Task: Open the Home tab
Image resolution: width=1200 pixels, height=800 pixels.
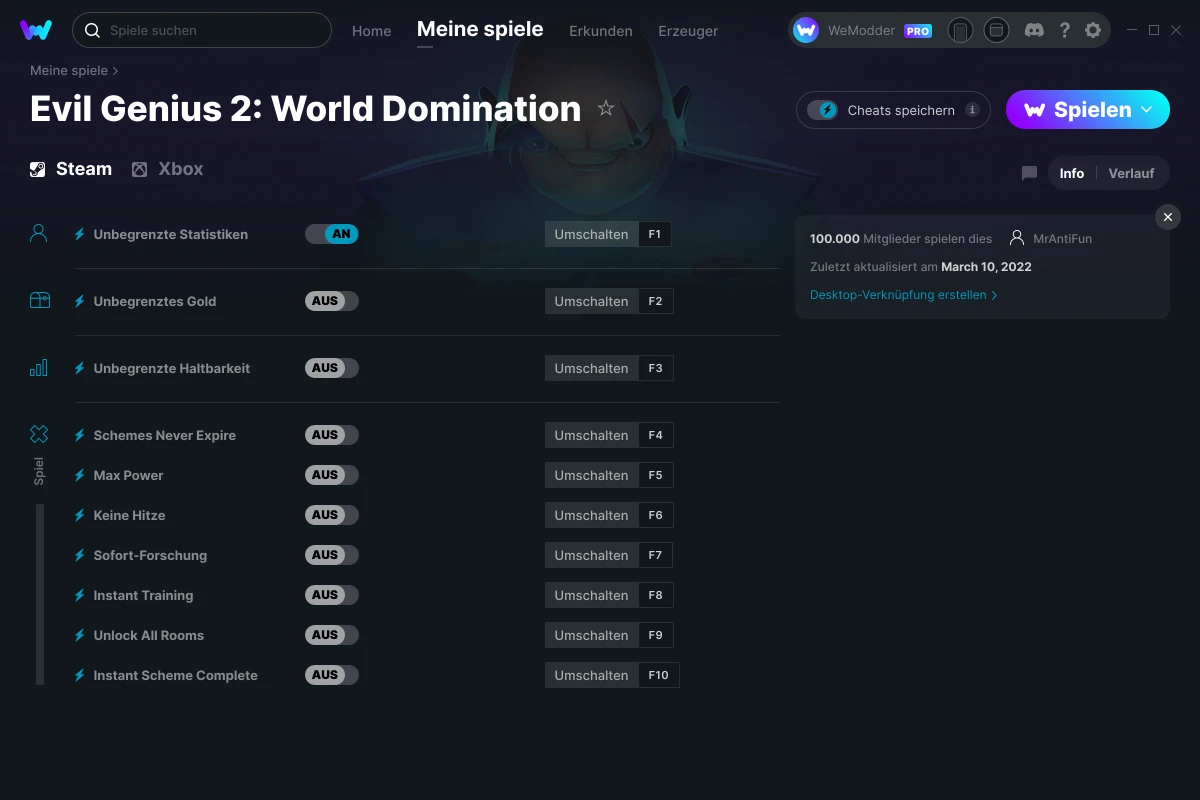Action: tap(372, 31)
